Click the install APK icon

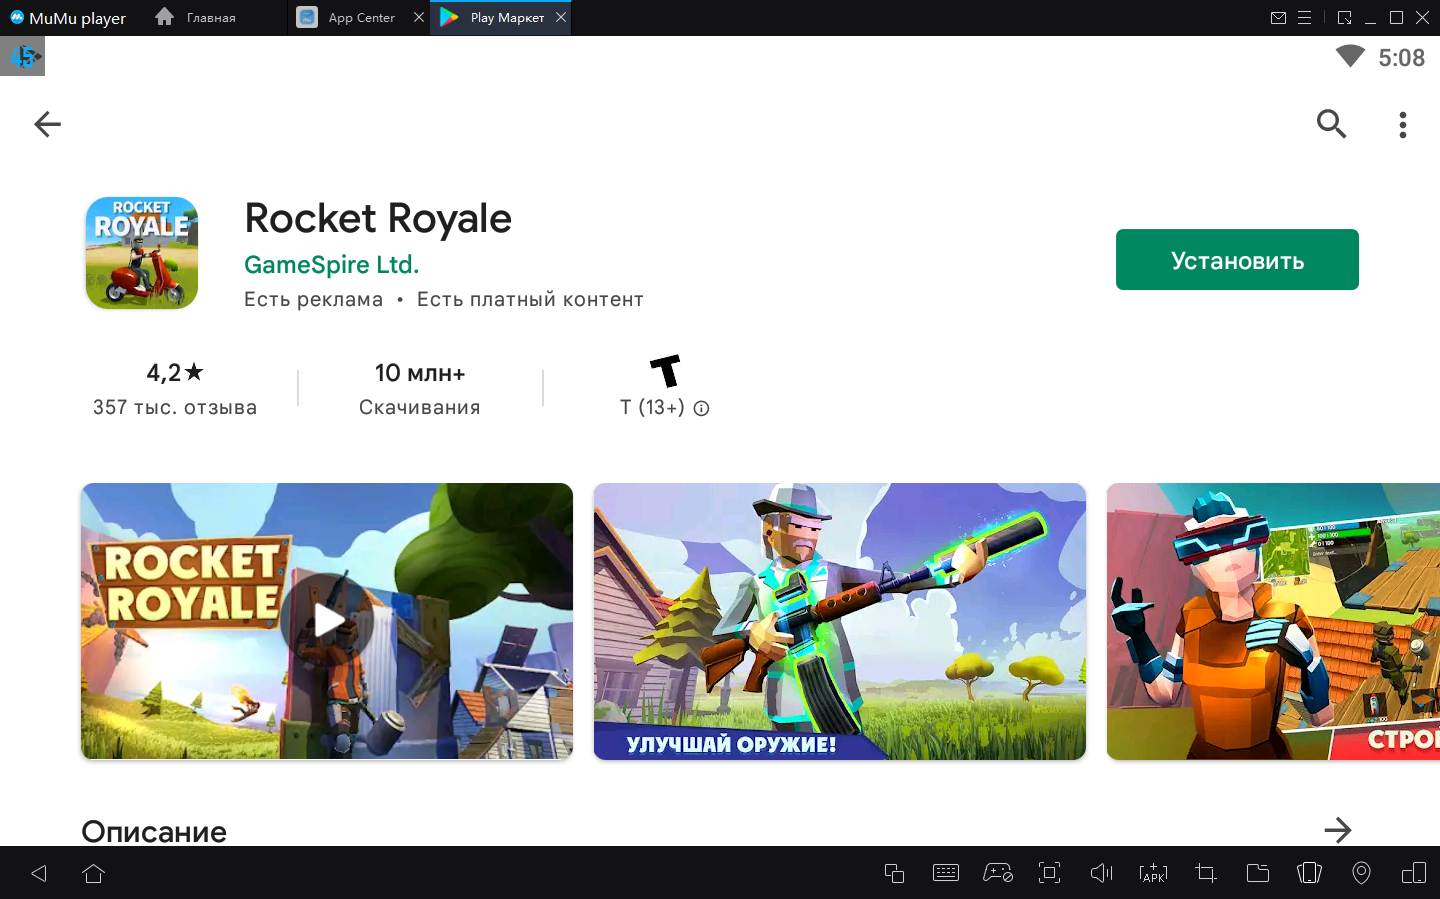(1153, 873)
